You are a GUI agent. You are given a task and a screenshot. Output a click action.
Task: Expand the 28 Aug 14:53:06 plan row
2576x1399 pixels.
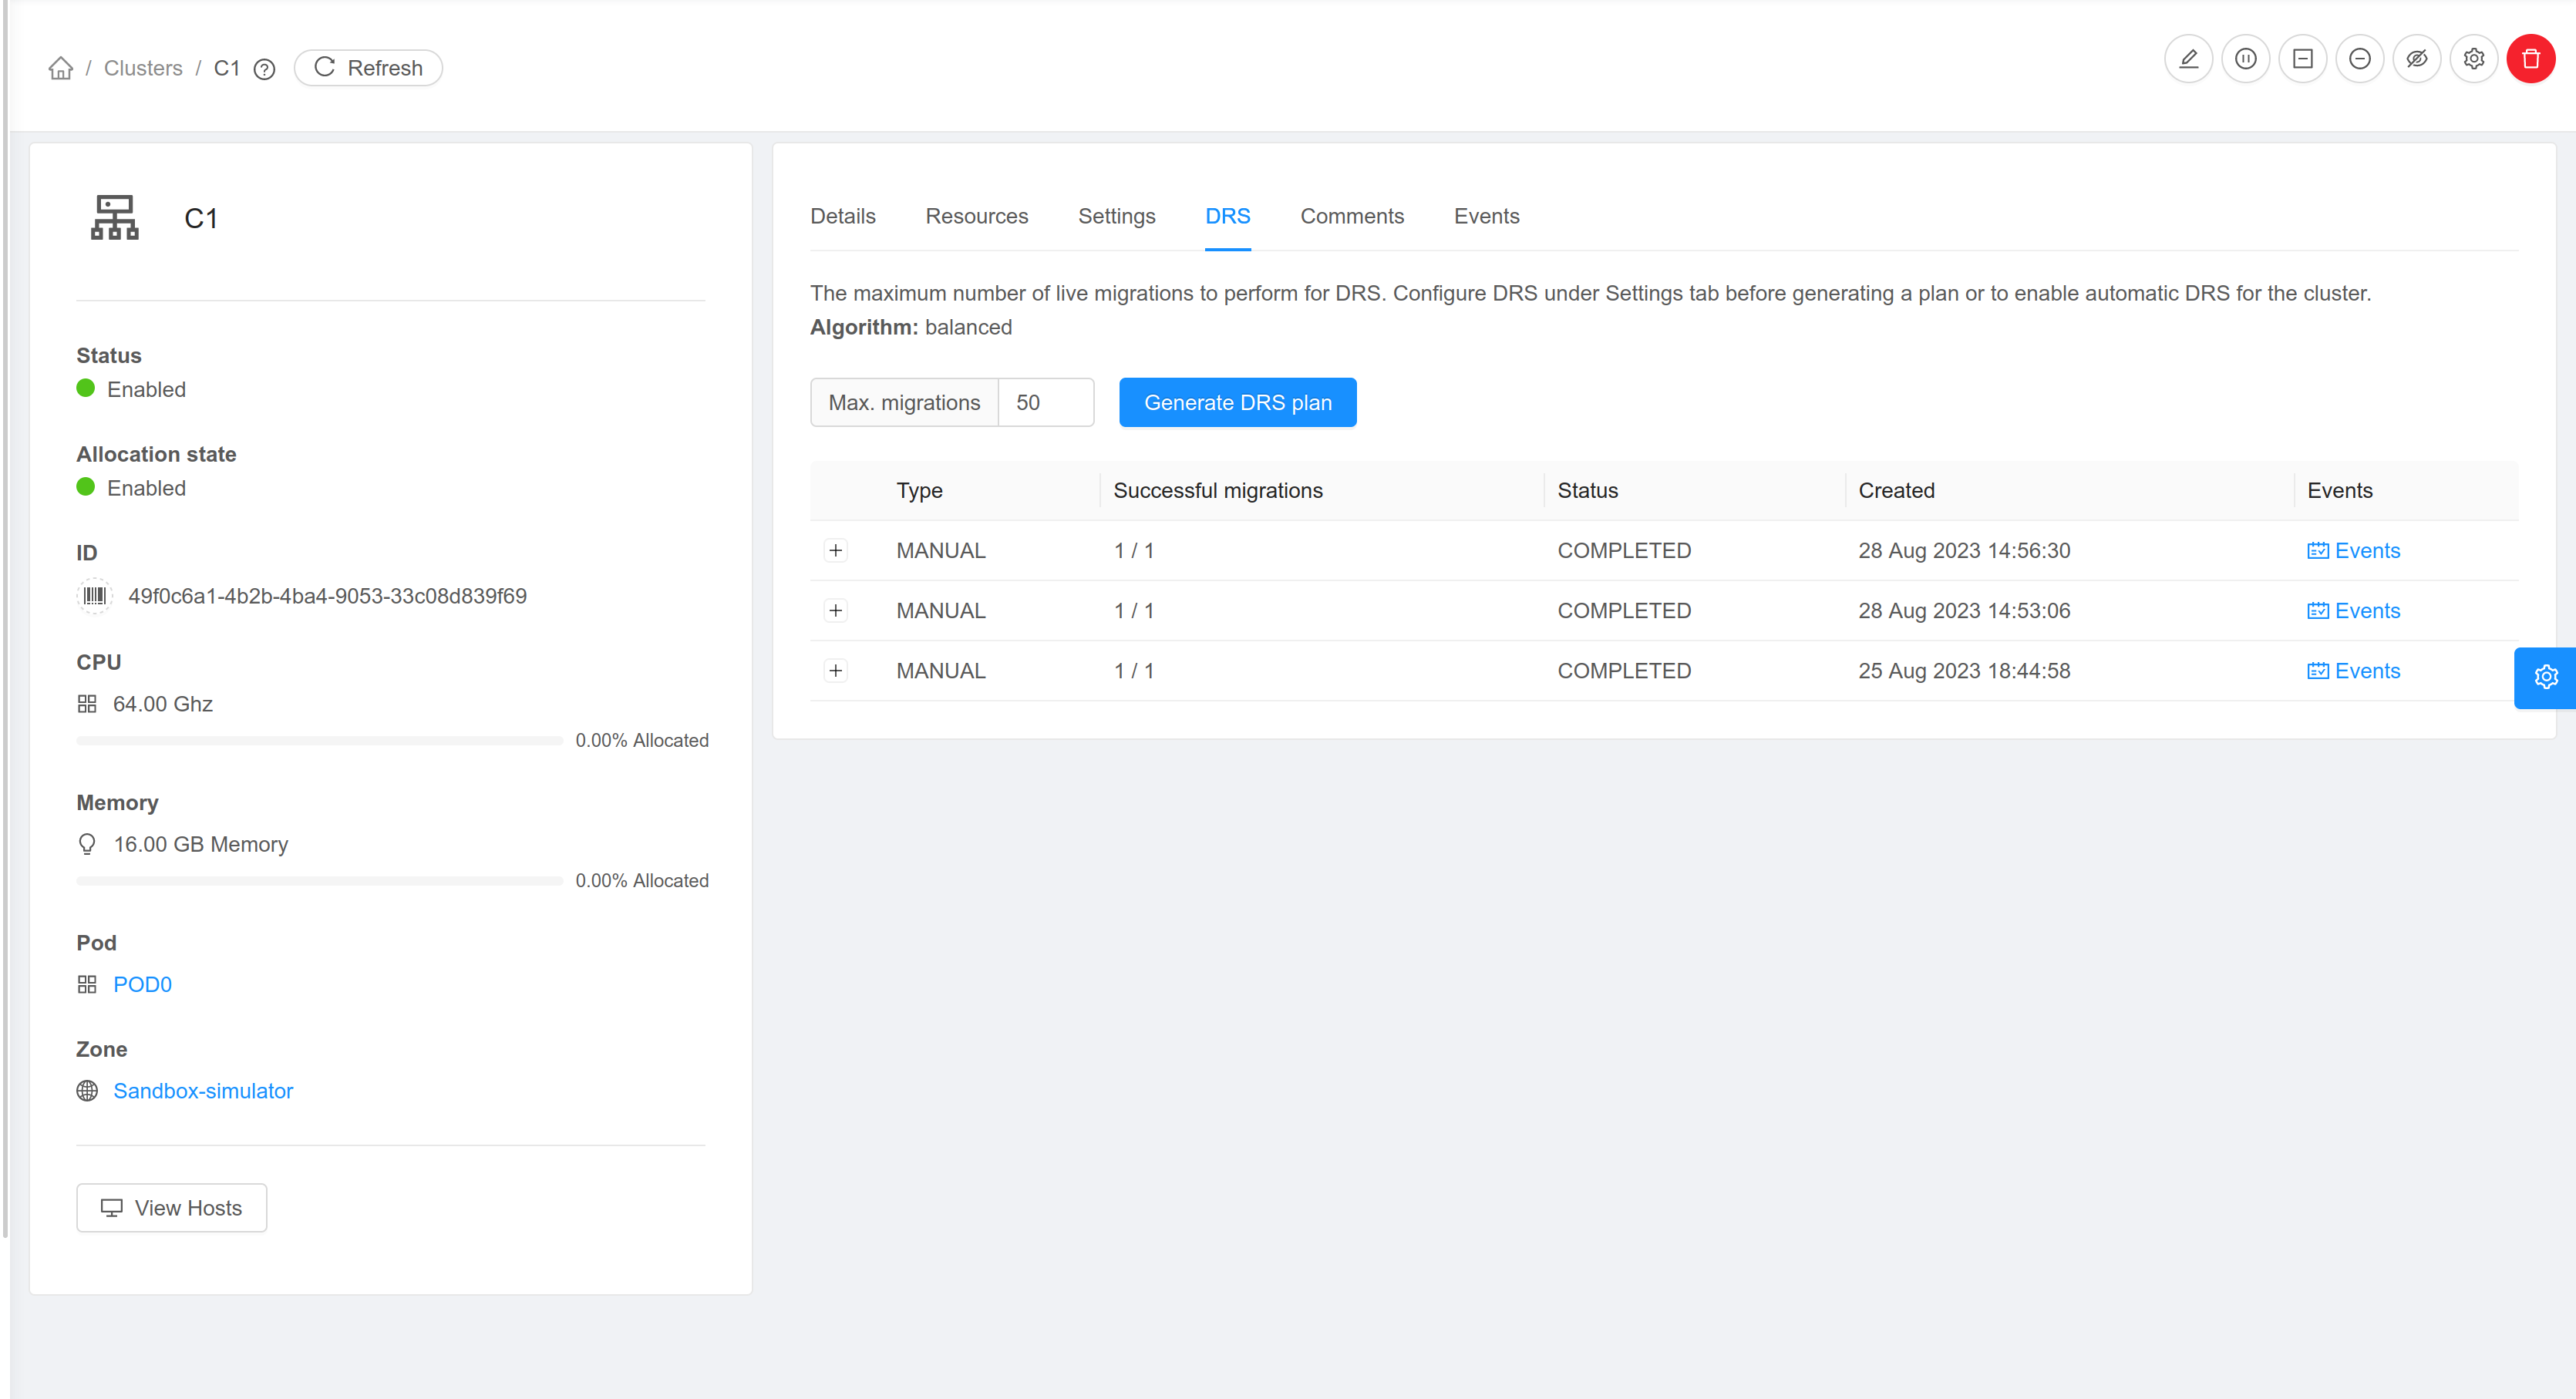coord(836,610)
